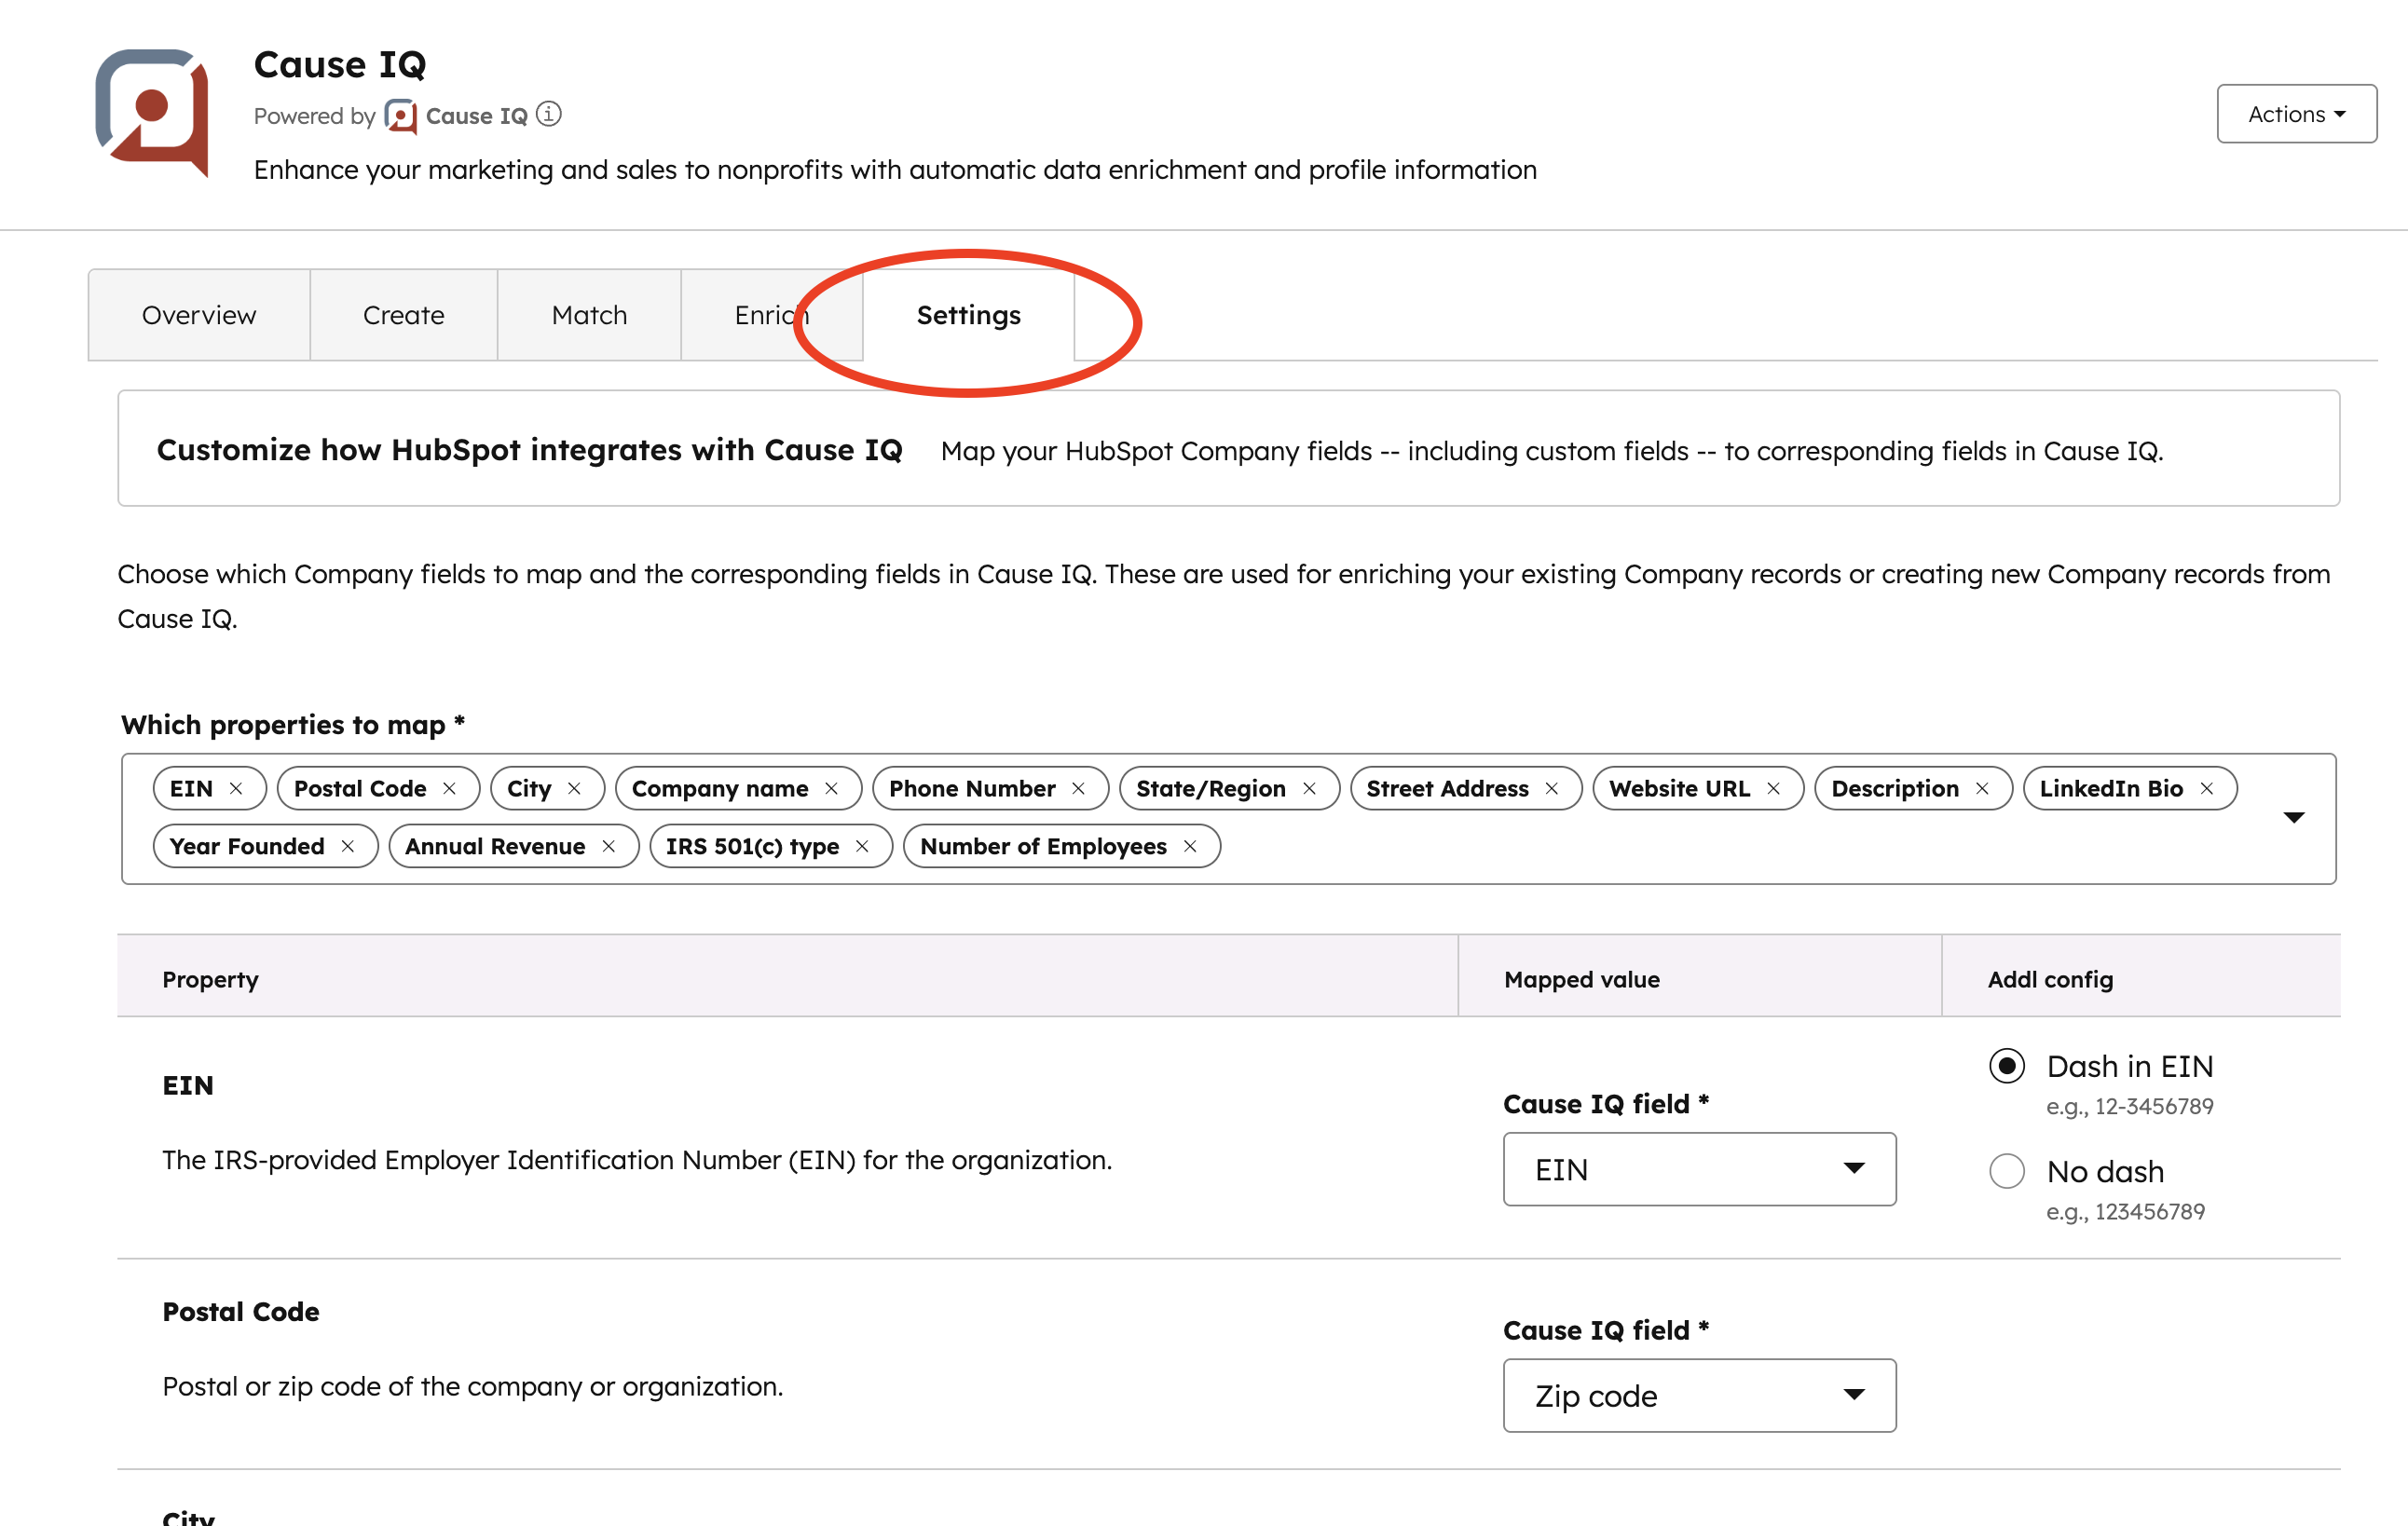Open the Create tab

click(x=403, y=315)
